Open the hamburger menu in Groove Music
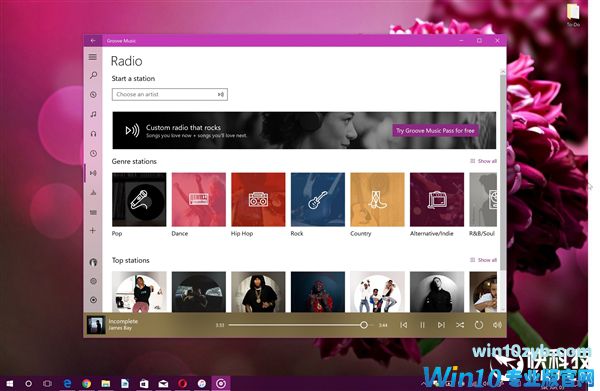Screen dimensions: 600x391 coord(93,57)
